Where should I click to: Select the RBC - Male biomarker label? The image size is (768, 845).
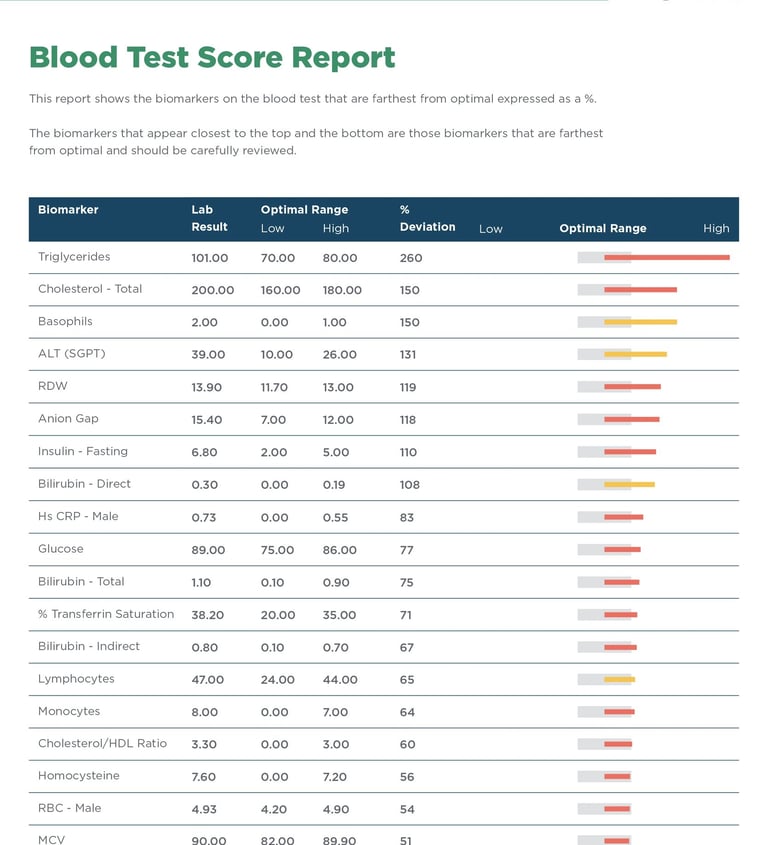[70, 808]
